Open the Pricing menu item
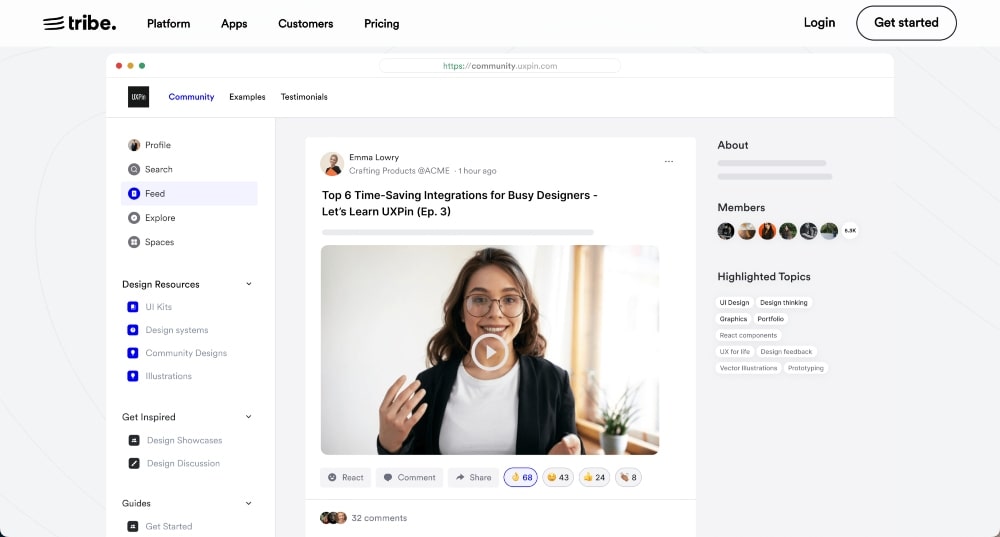The width and height of the screenshot is (1000, 537). coord(381,23)
